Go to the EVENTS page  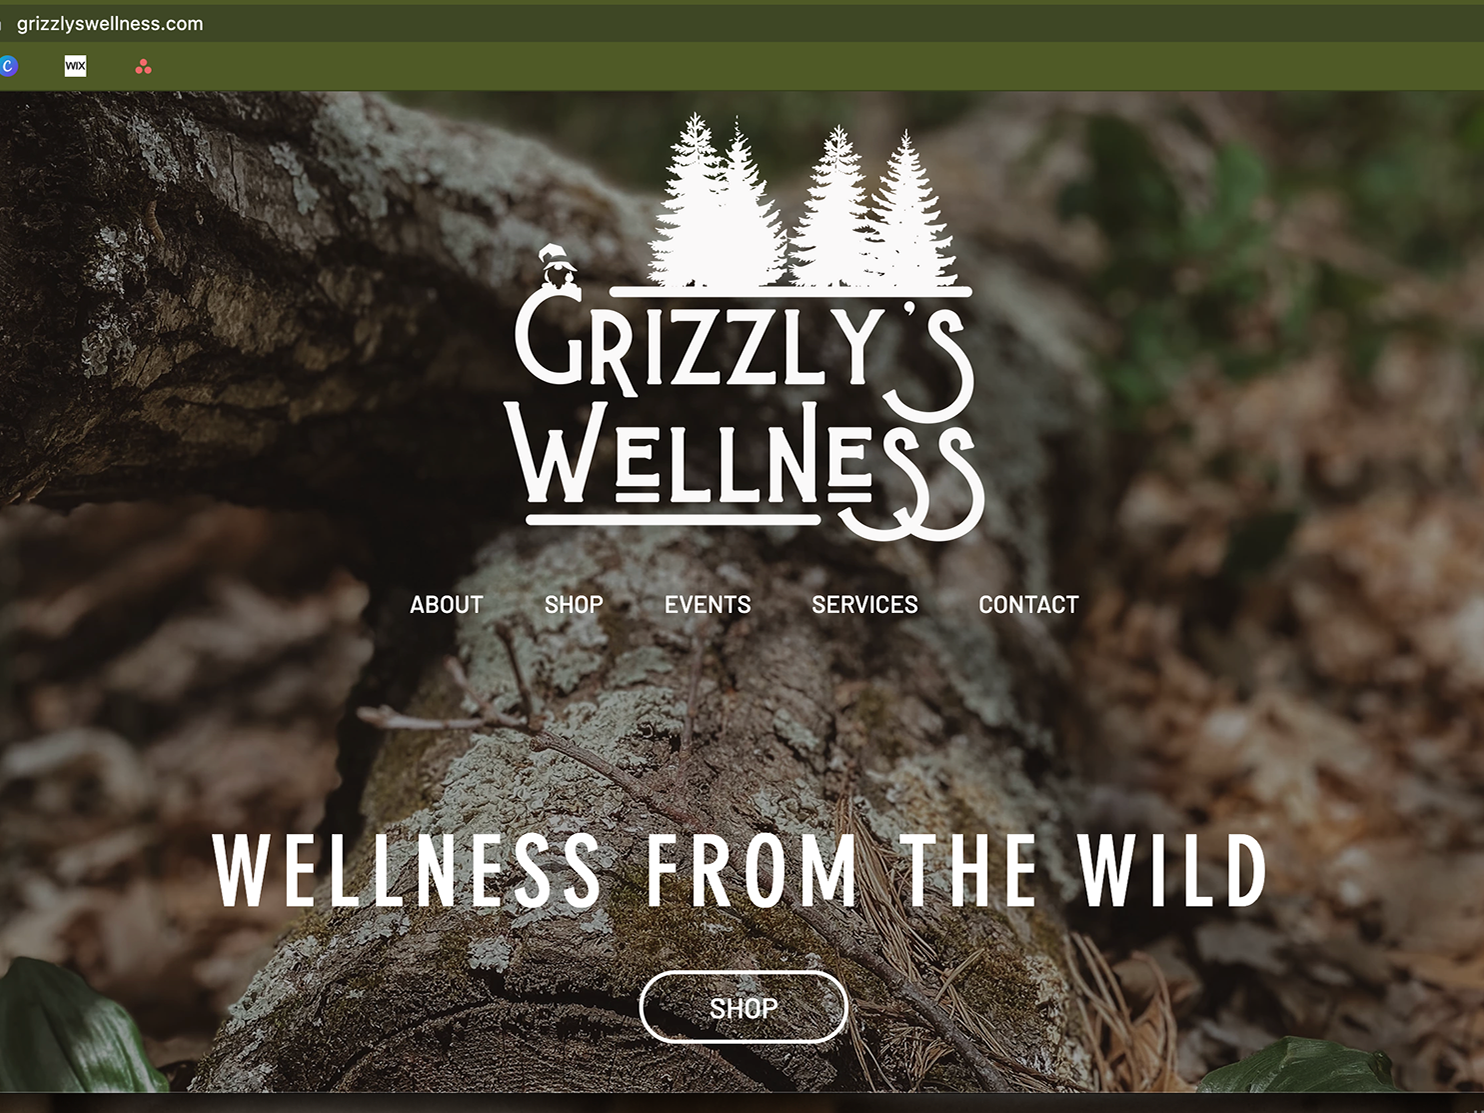[x=707, y=605]
